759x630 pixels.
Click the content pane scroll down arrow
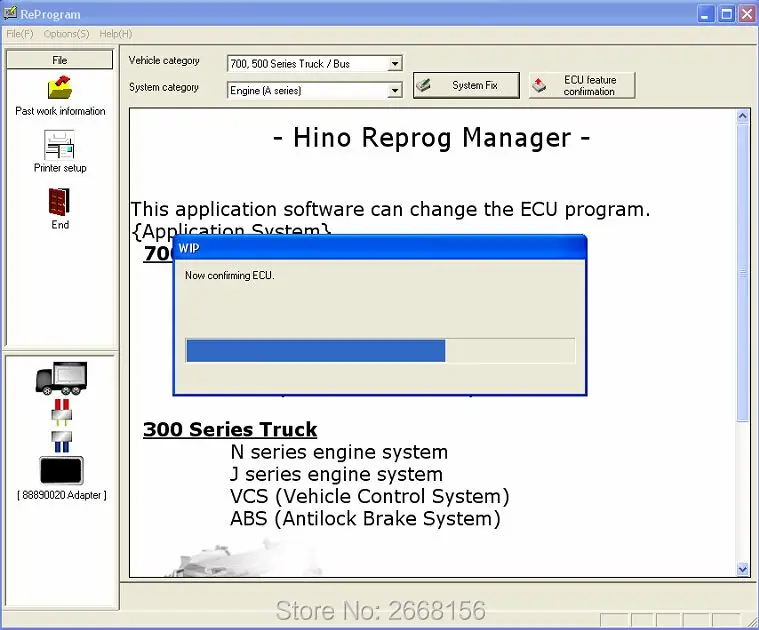[x=743, y=570]
